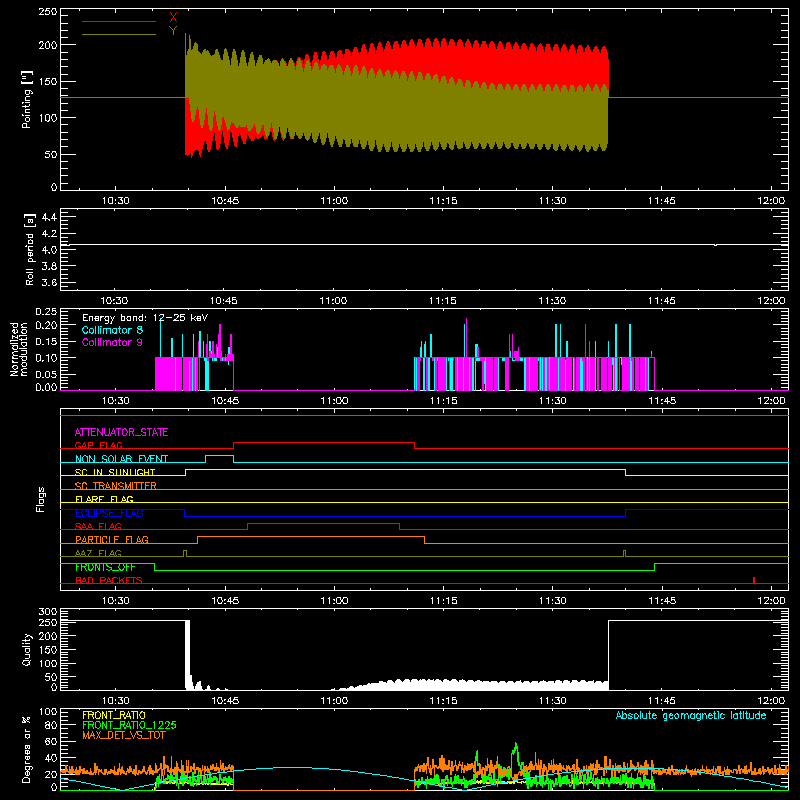Select the Collimator 9 legend entry
The width and height of the screenshot is (800, 800).
click(112, 342)
